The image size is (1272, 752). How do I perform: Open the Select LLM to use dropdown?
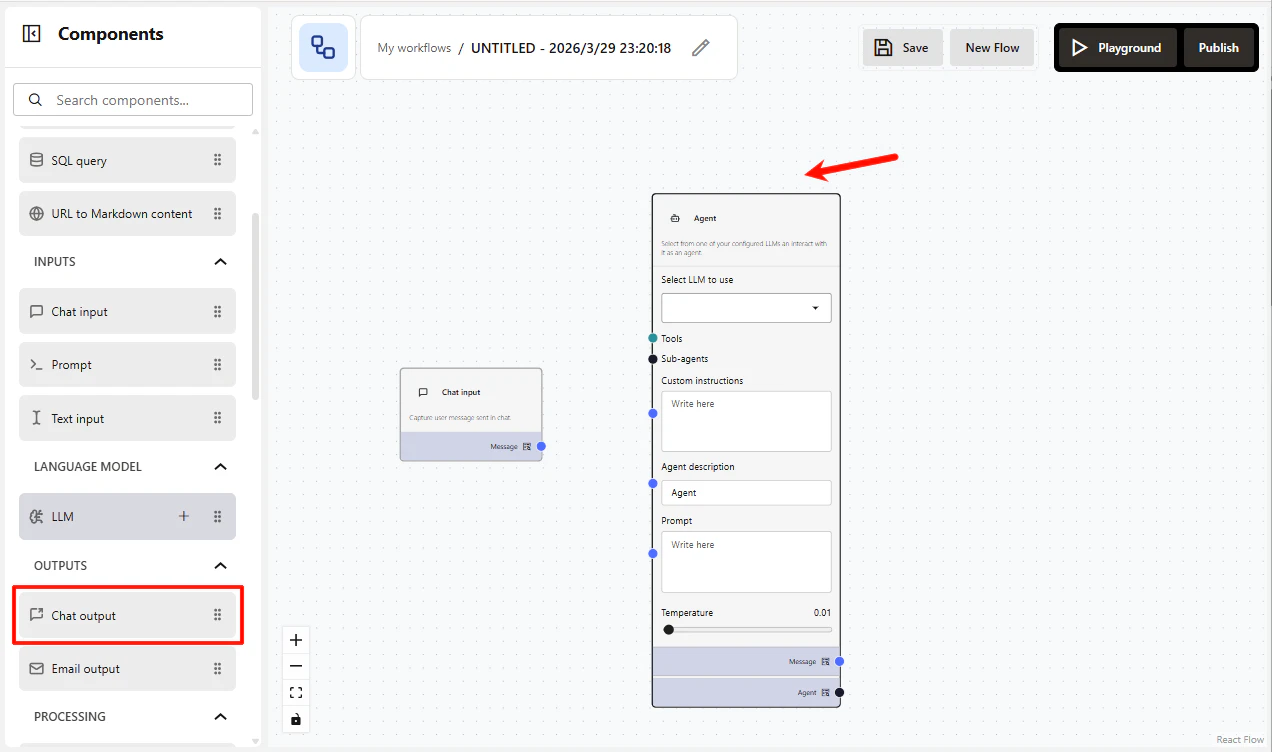coord(746,308)
